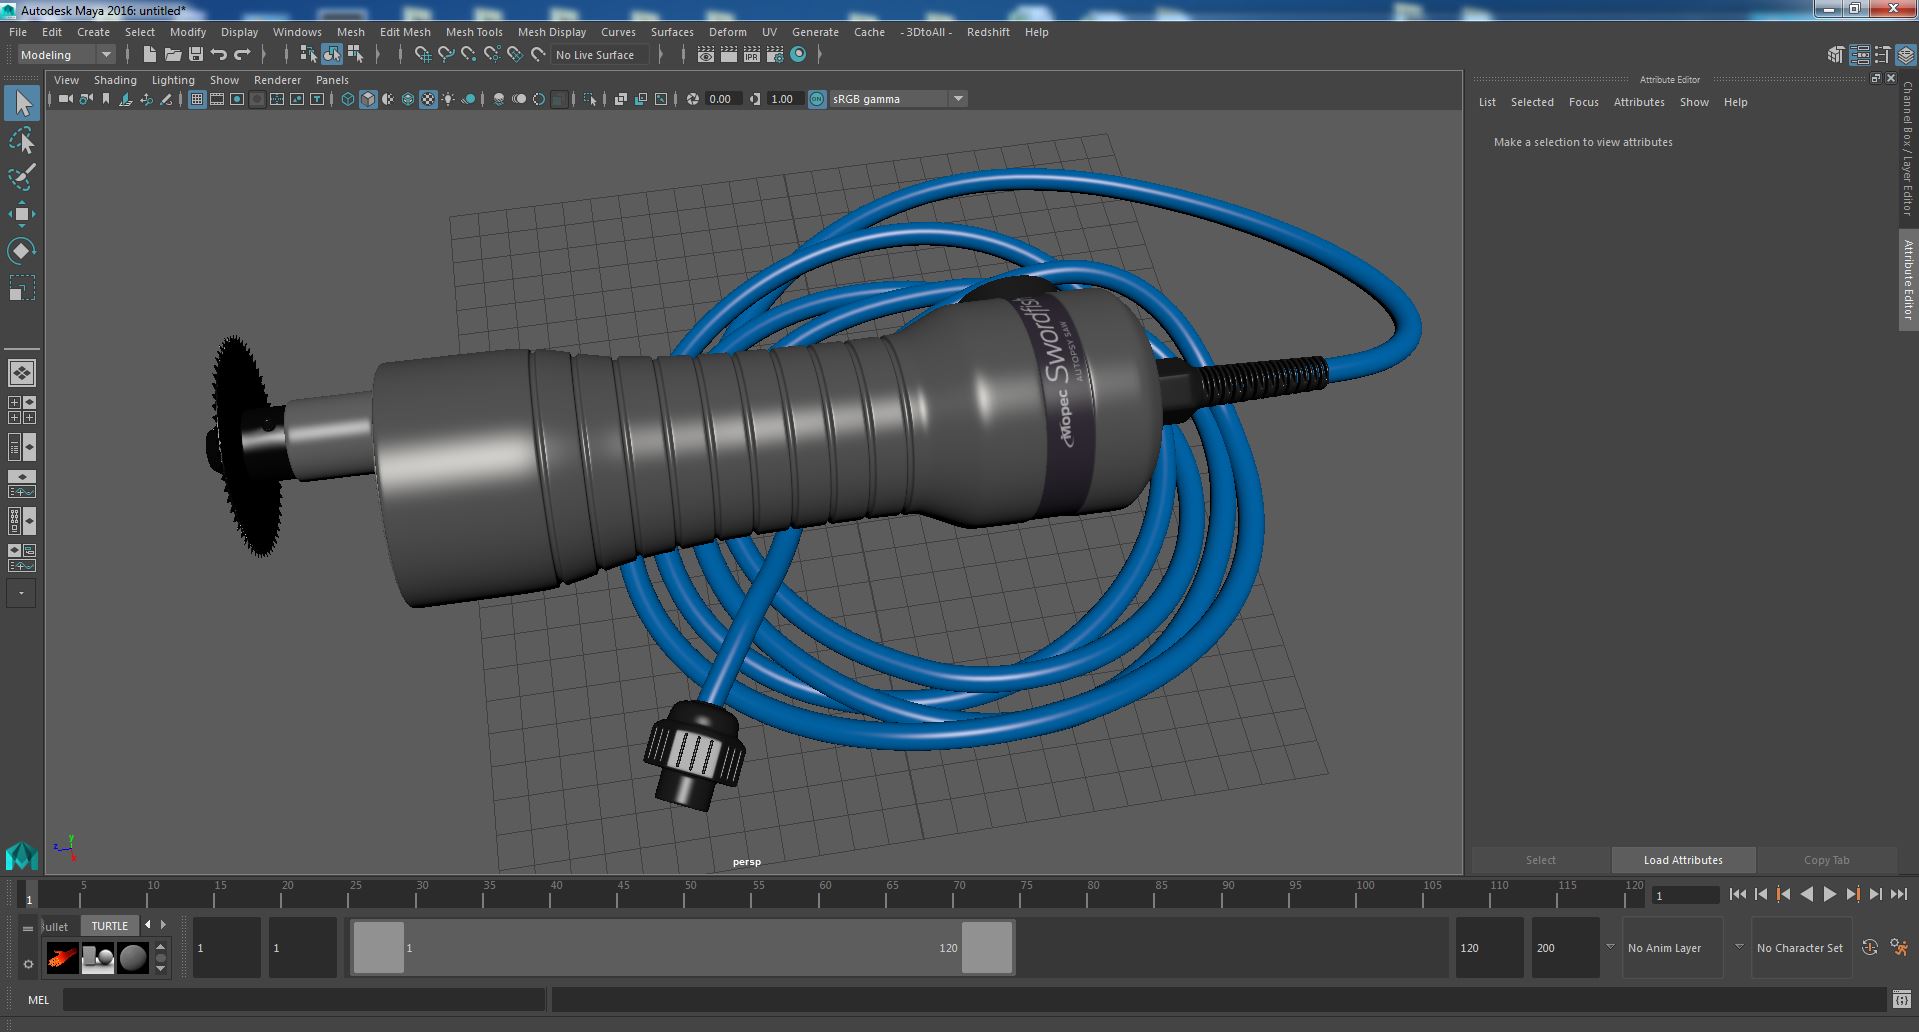Screen dimensions: 1919x1032
Task: Open the Redshift menu
Action: (x=988, y=32)
